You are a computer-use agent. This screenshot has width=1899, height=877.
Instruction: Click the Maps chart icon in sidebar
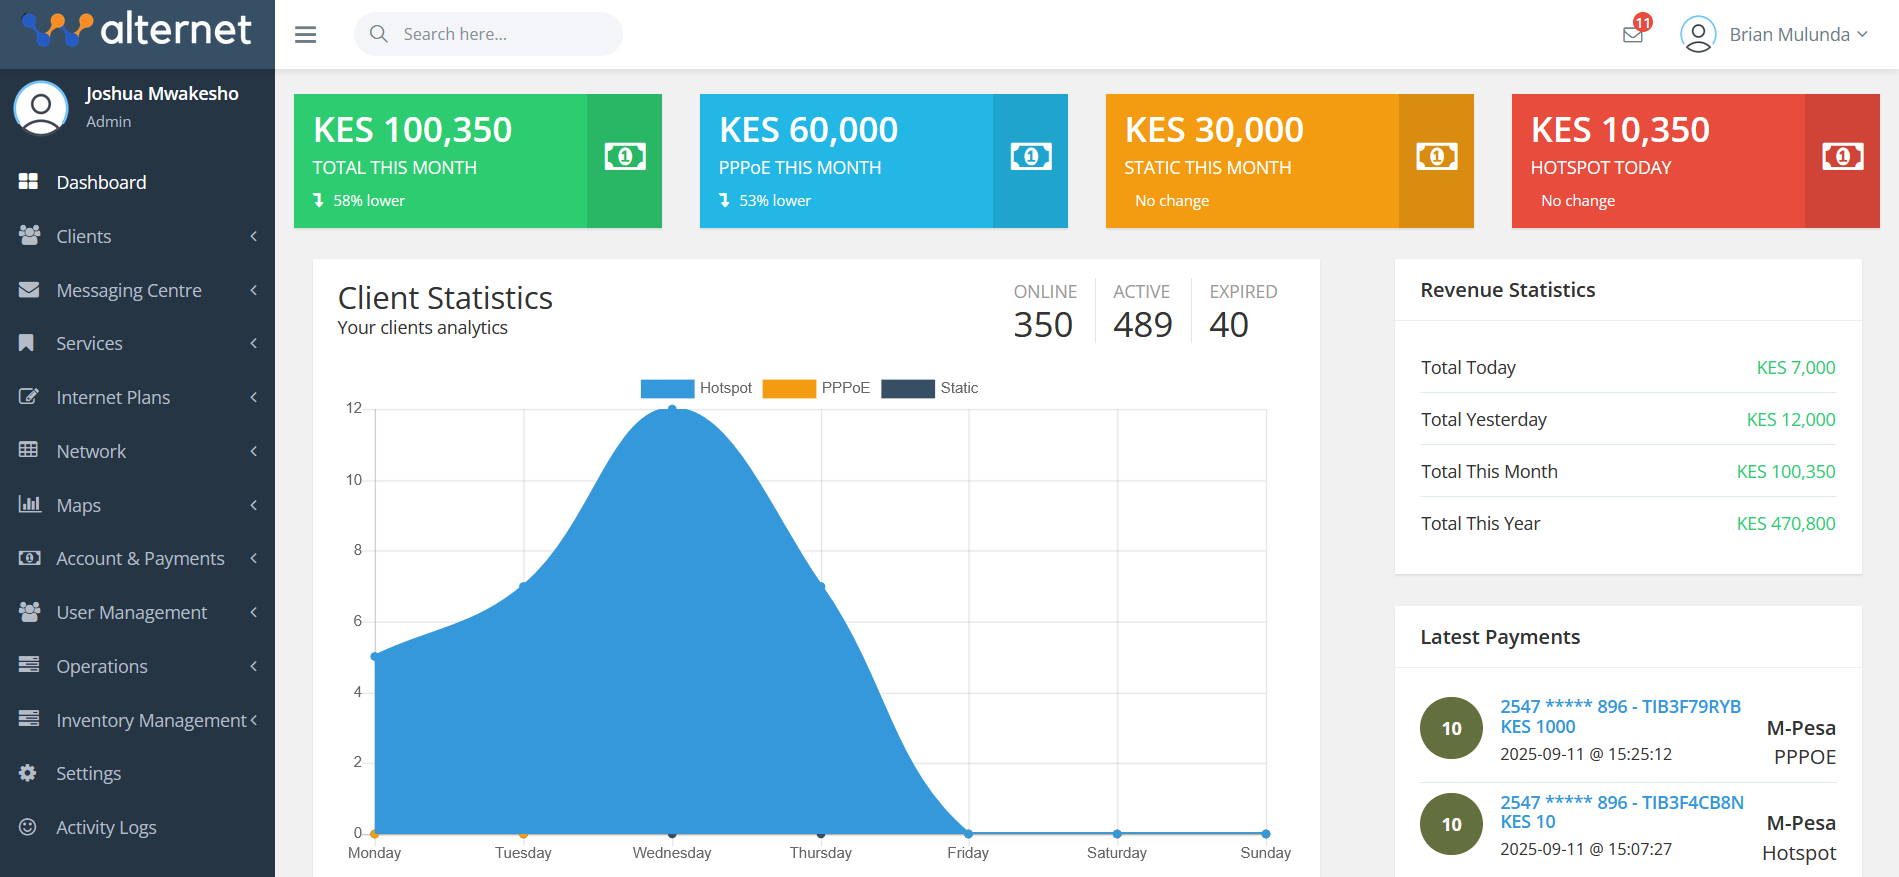[x=29, y=504]
